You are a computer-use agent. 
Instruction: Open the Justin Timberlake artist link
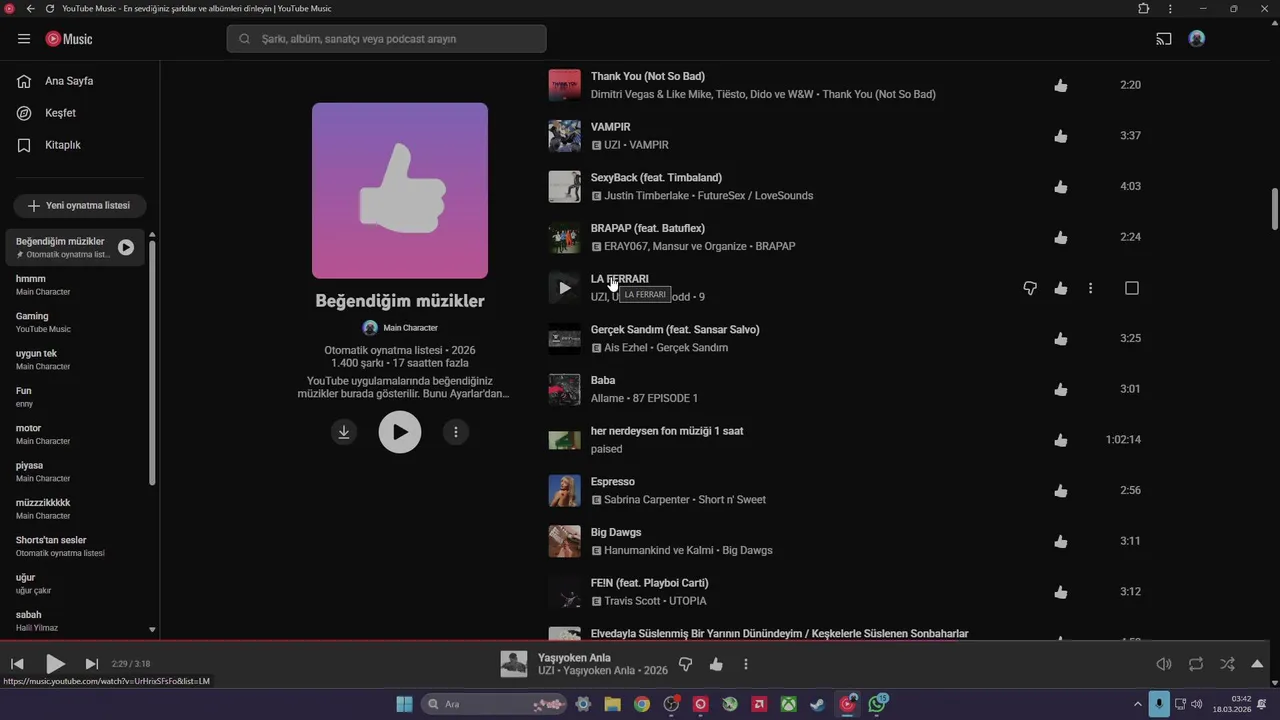tap(646, 196)
